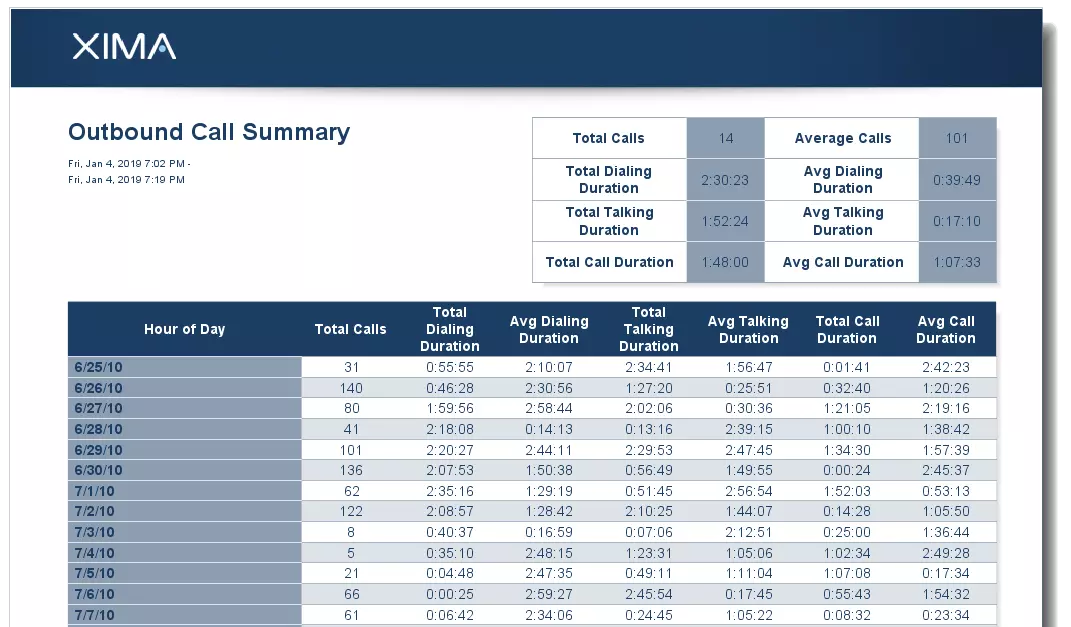The image size is (1071, 627).
Task: Click the Hour of Day column header
Action: pyautogui.click(x=184, y=329)
